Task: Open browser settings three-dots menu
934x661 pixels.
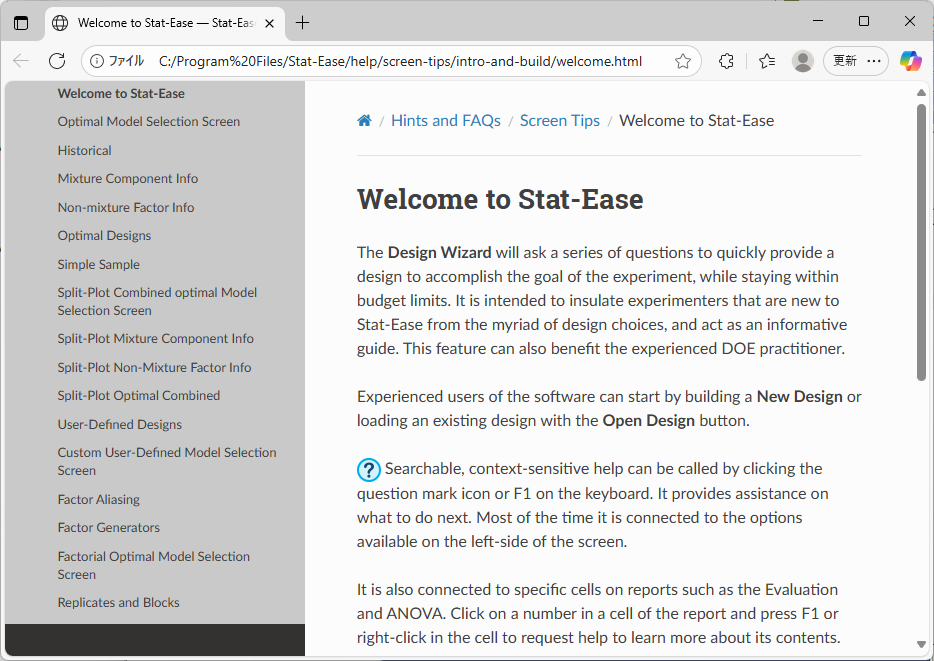Action: tap(875, 61)
